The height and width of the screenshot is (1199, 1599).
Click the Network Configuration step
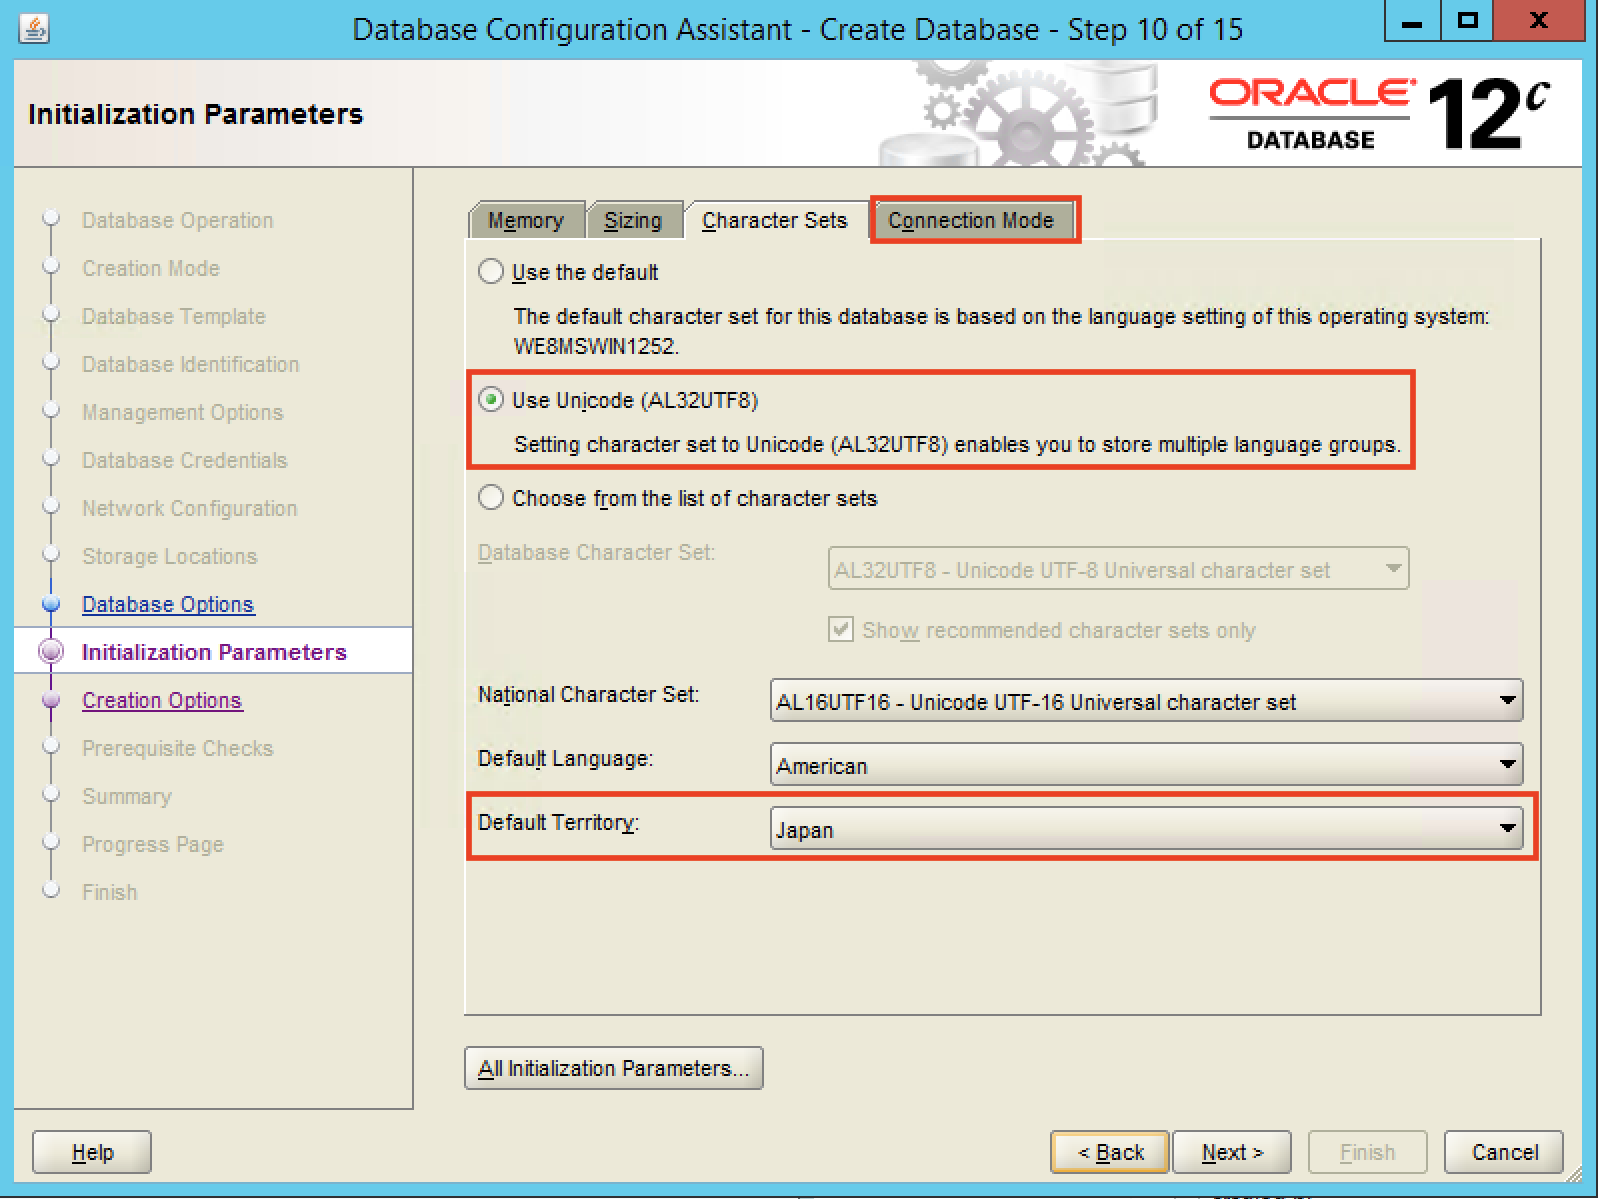point(189,508)
